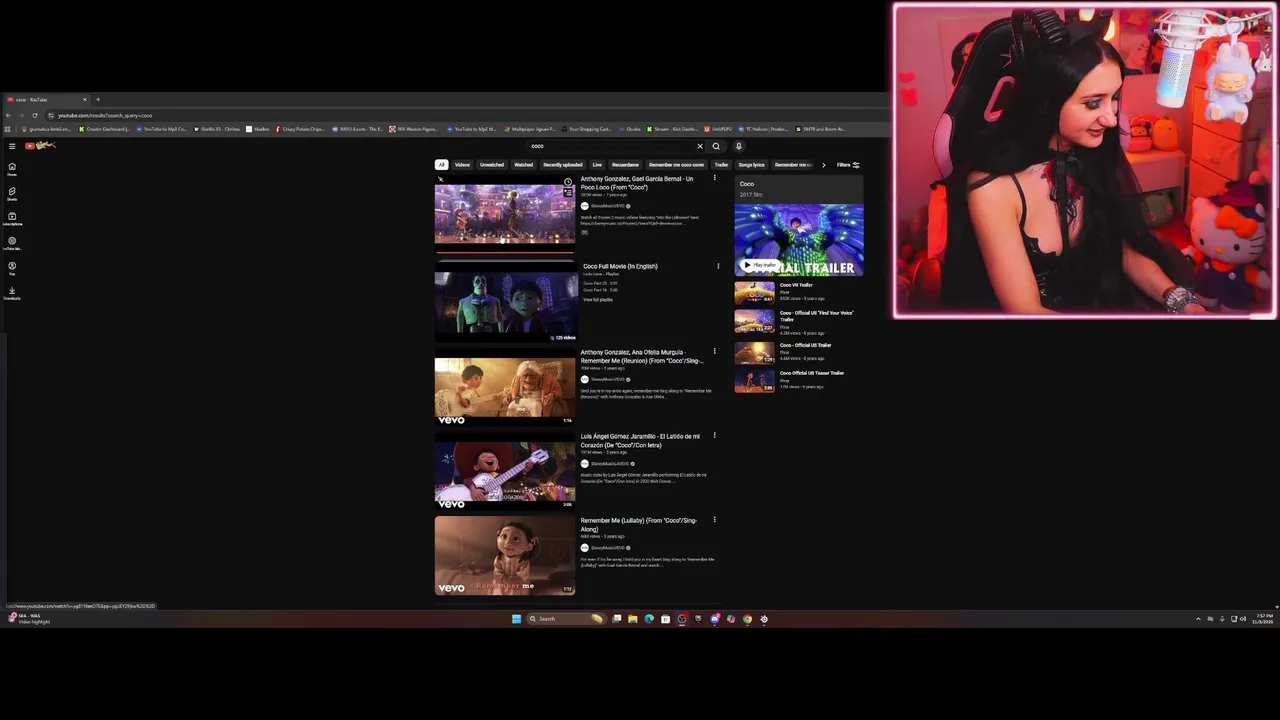The image size is (1280, 720).
Task: Select the Recently uploaded filter chip
Action: [x=563, y=165]
